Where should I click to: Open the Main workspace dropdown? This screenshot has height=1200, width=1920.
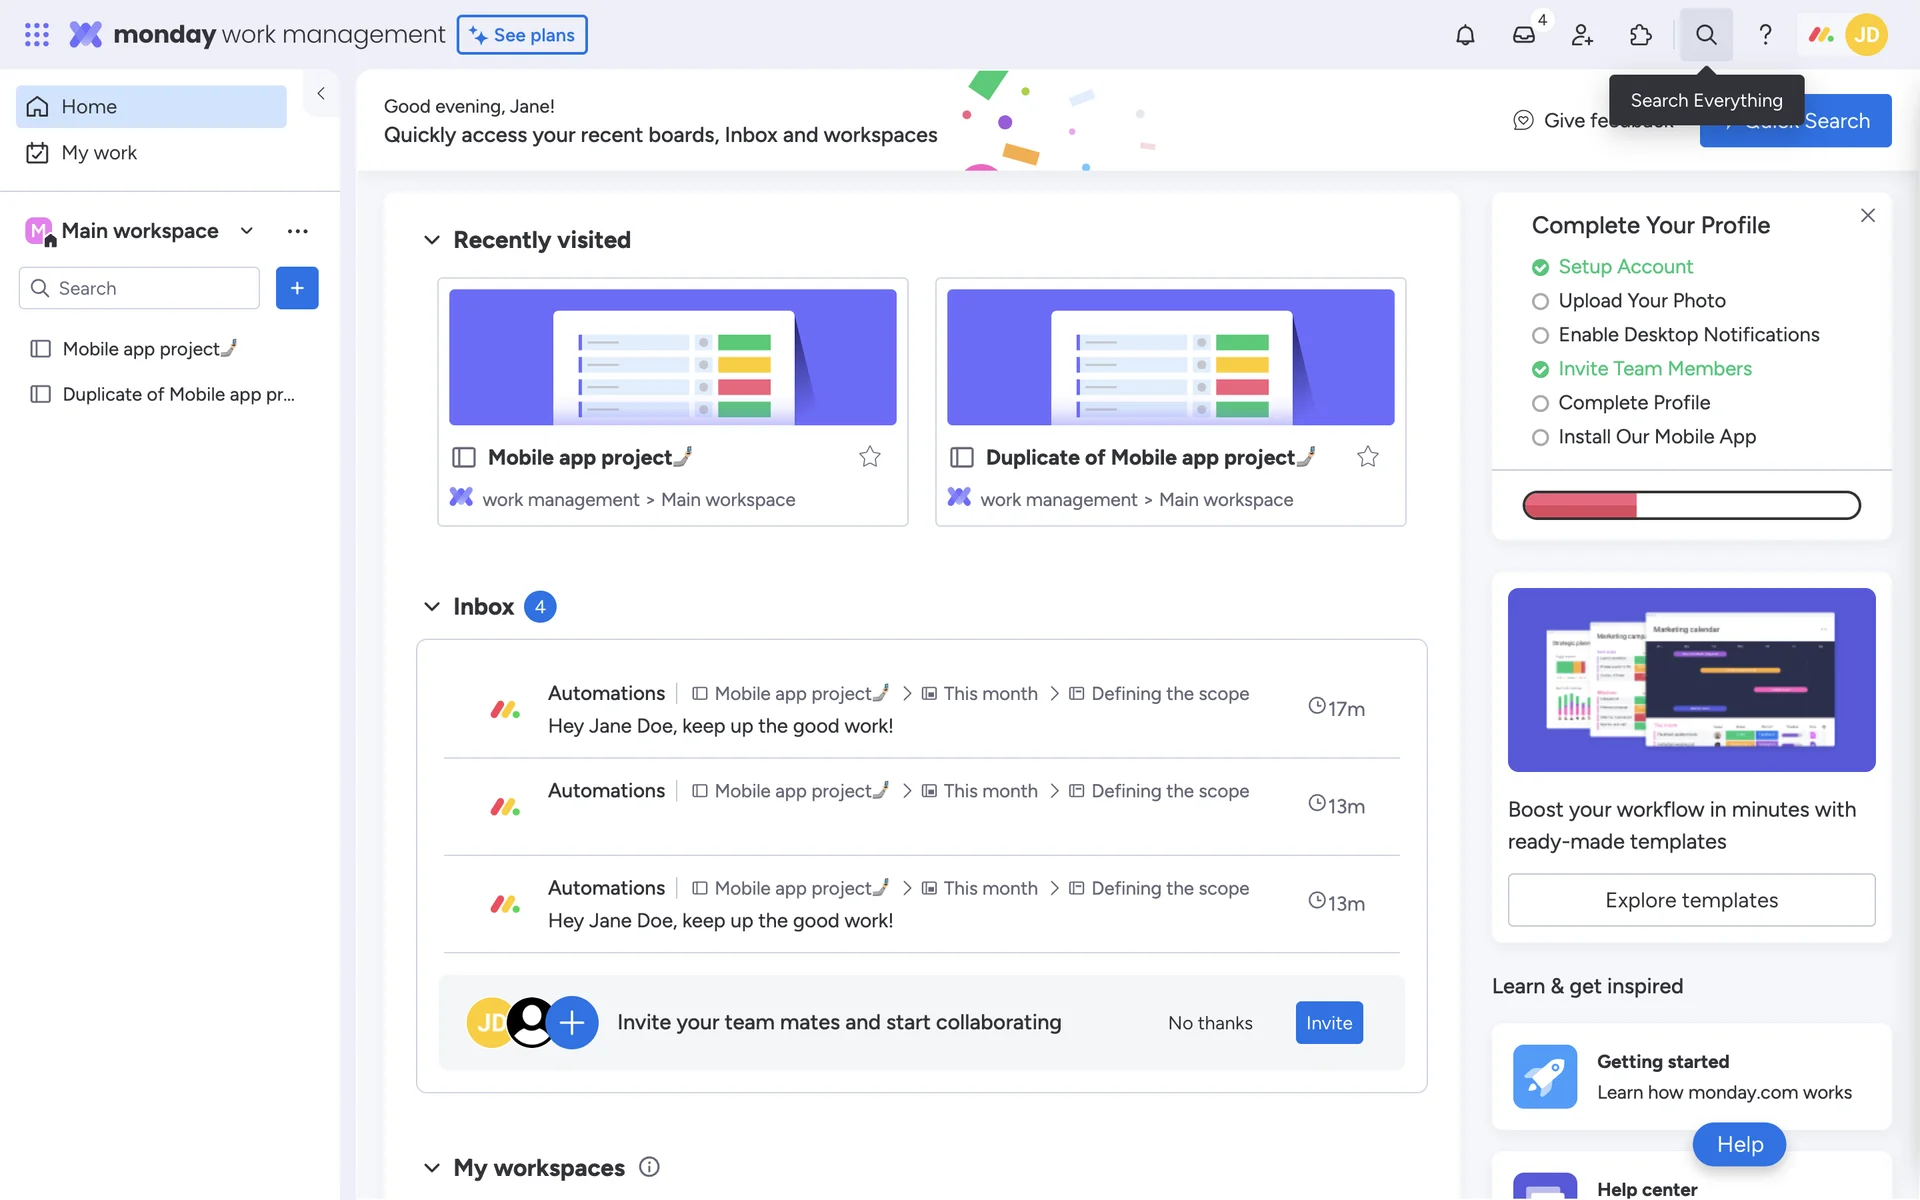pyautogui.click(x=246, y=231)
